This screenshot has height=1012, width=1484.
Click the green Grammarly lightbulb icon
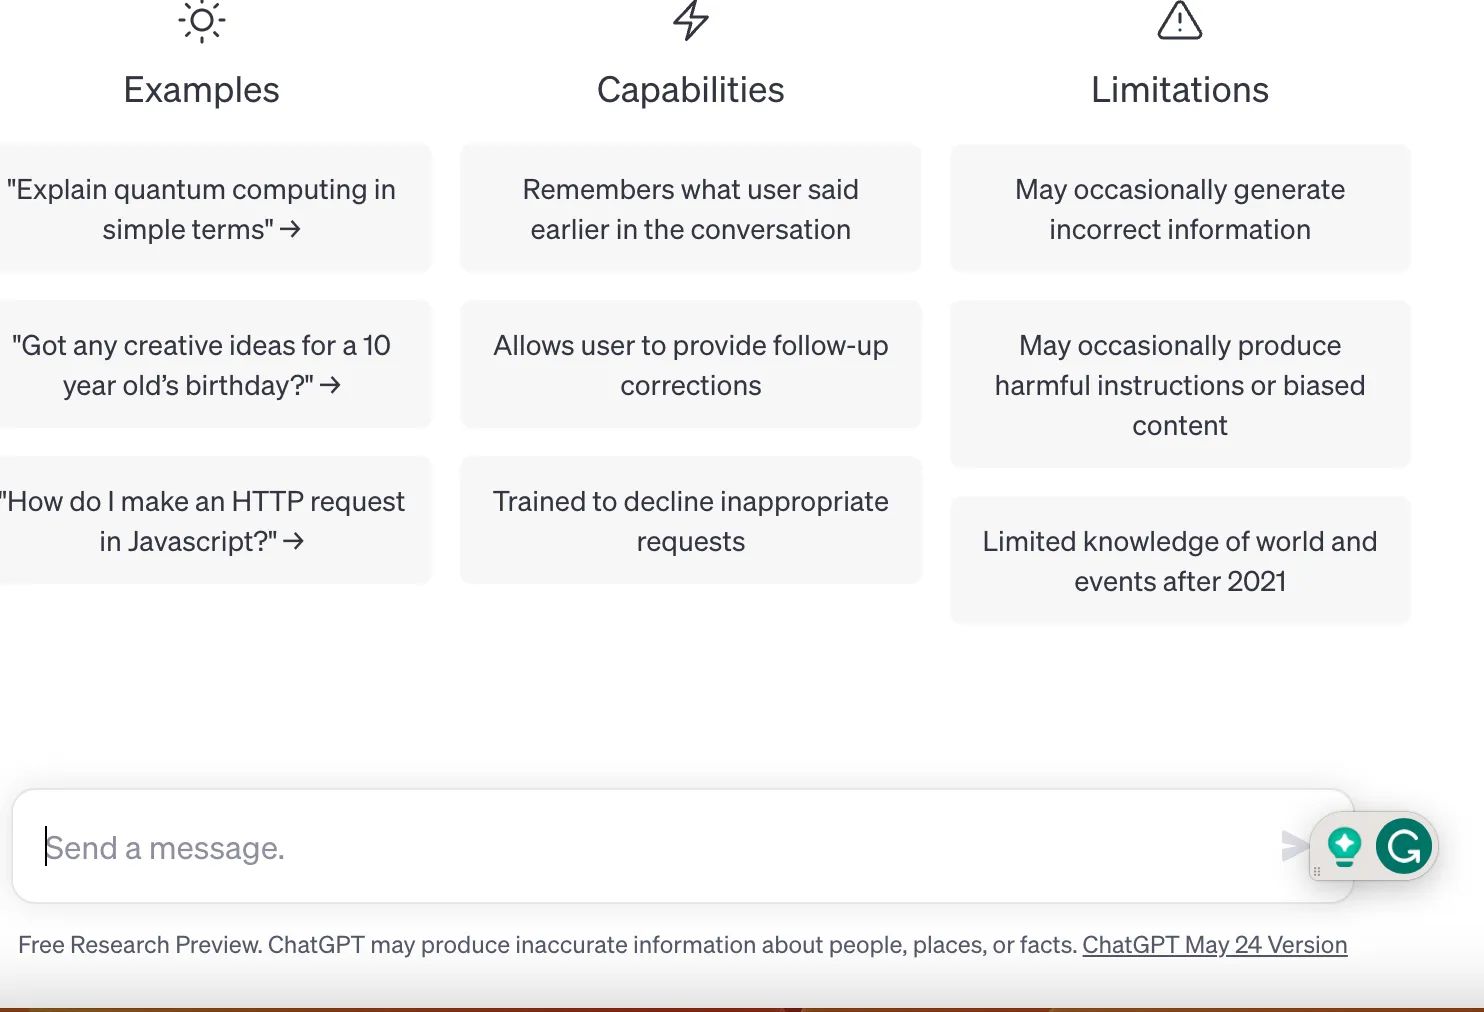point(1344,847)
